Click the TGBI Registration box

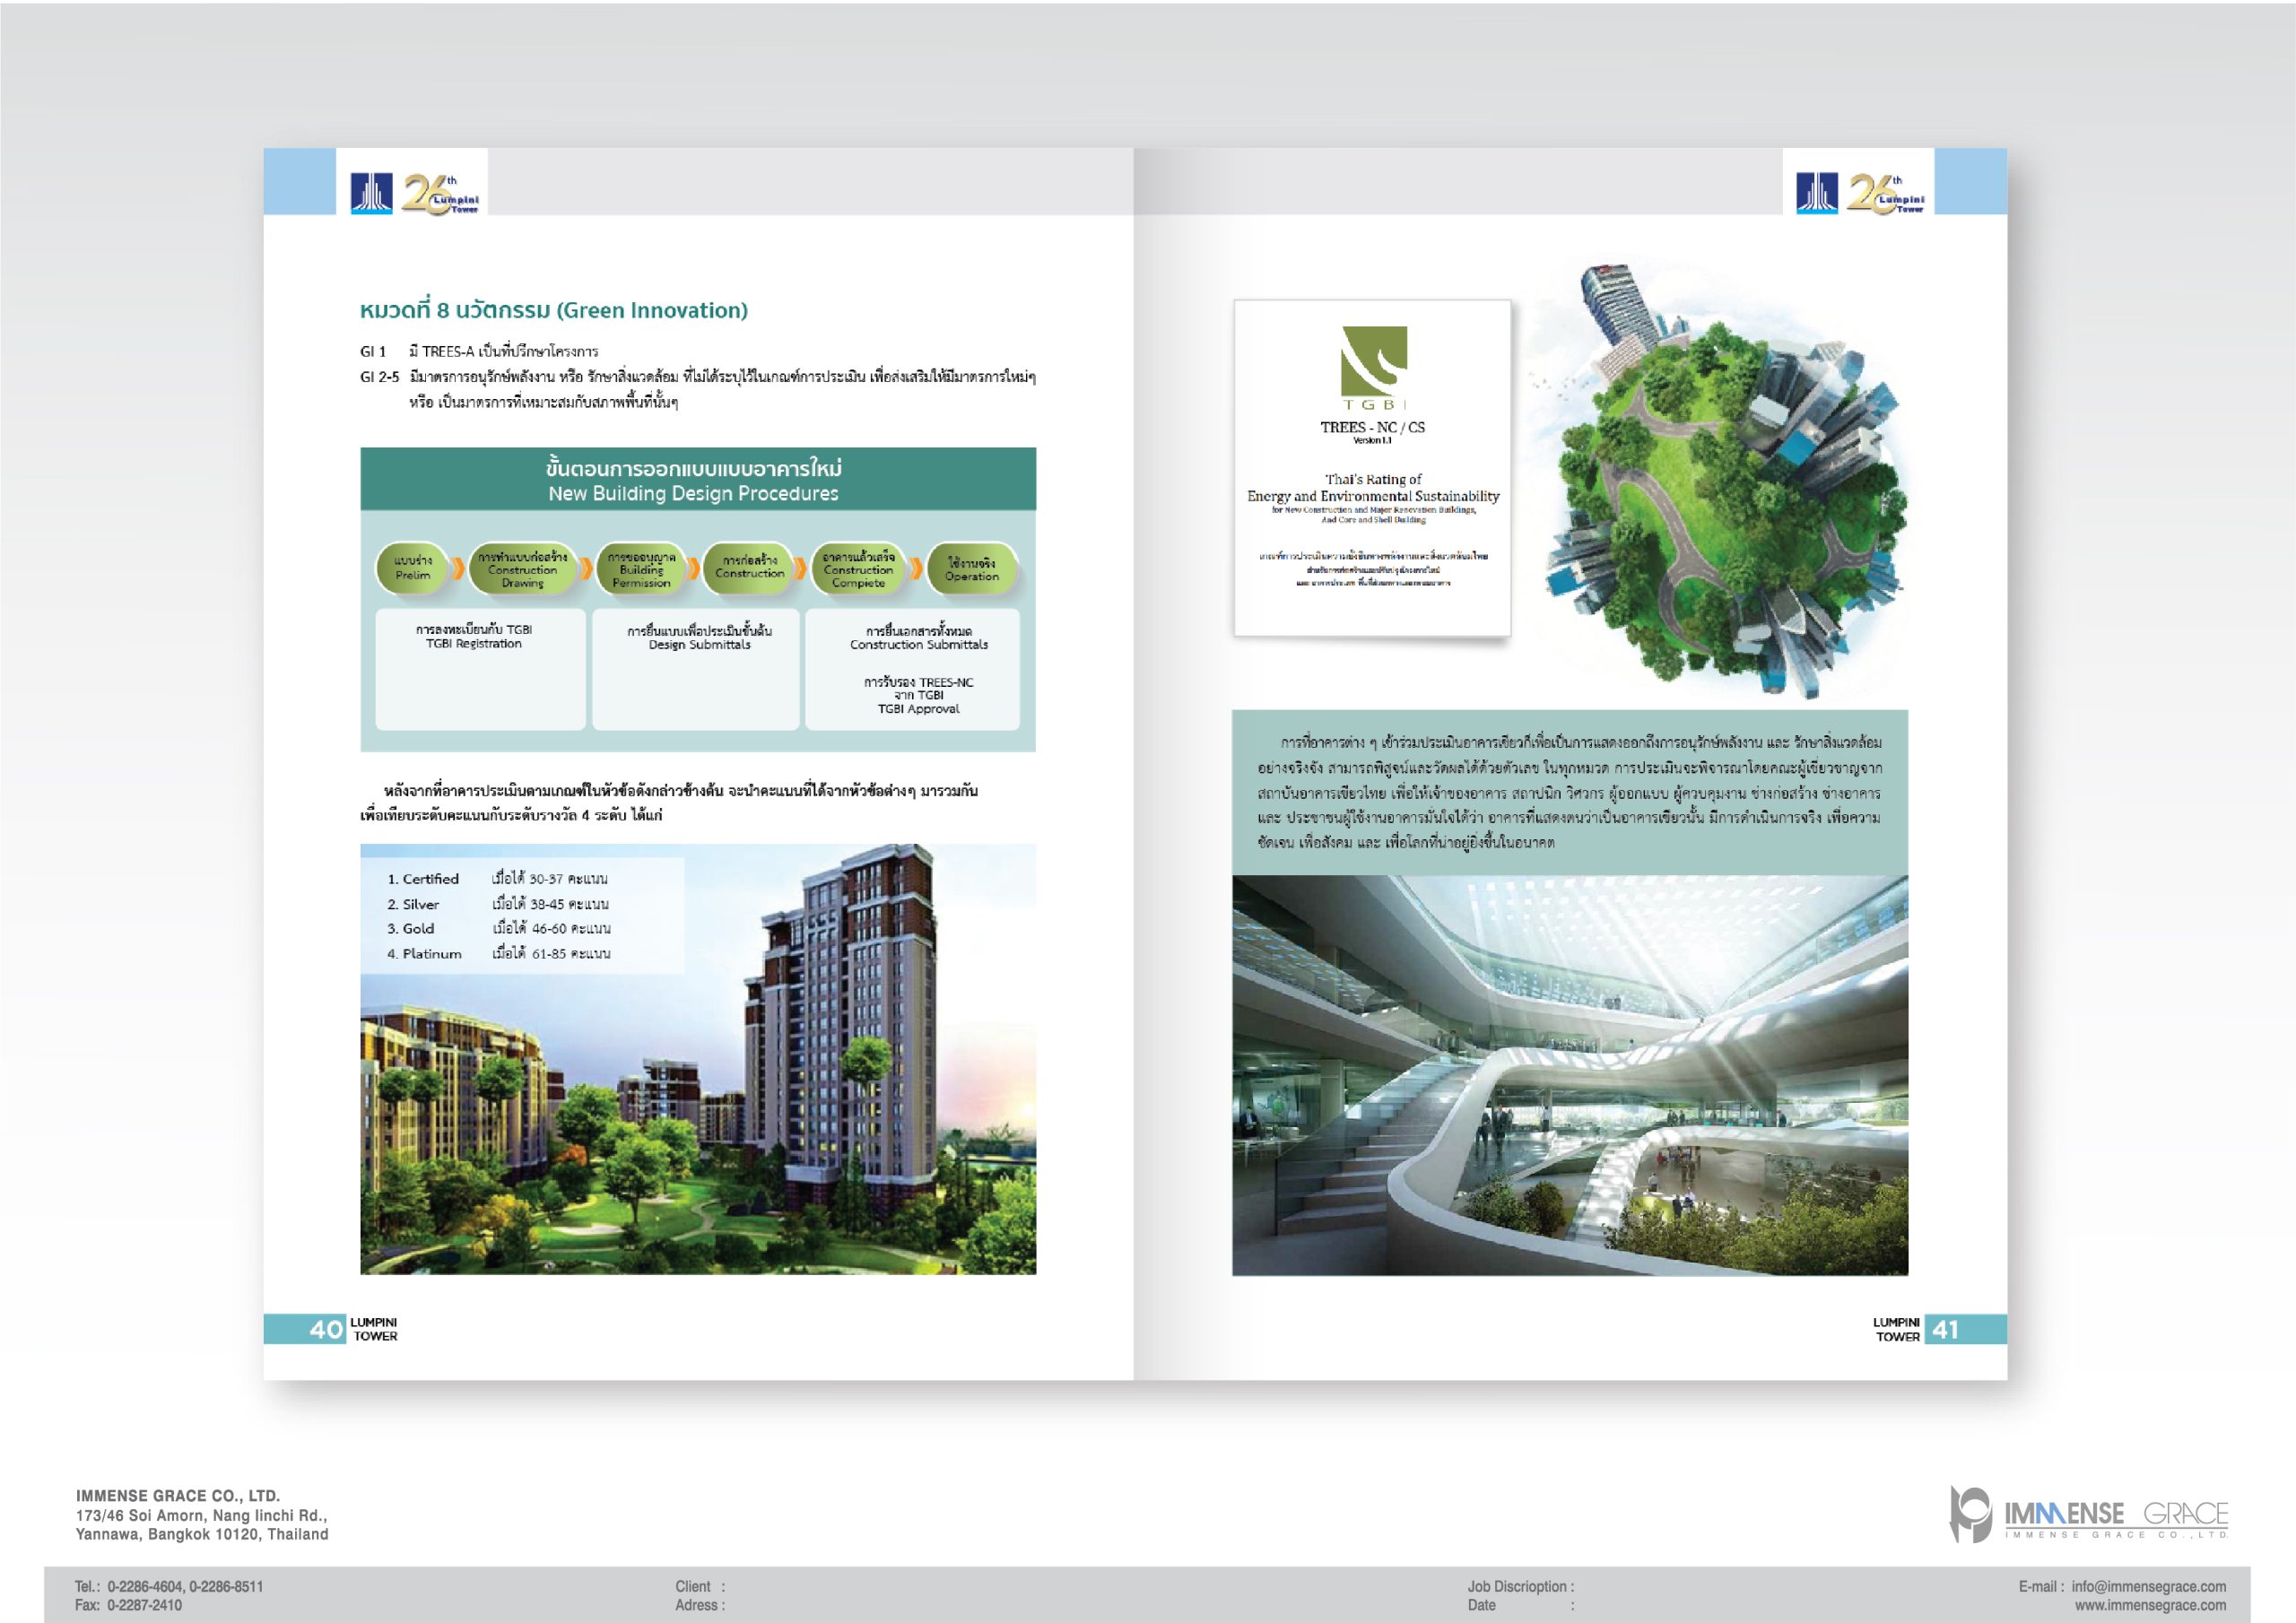(x=480, y=668)
